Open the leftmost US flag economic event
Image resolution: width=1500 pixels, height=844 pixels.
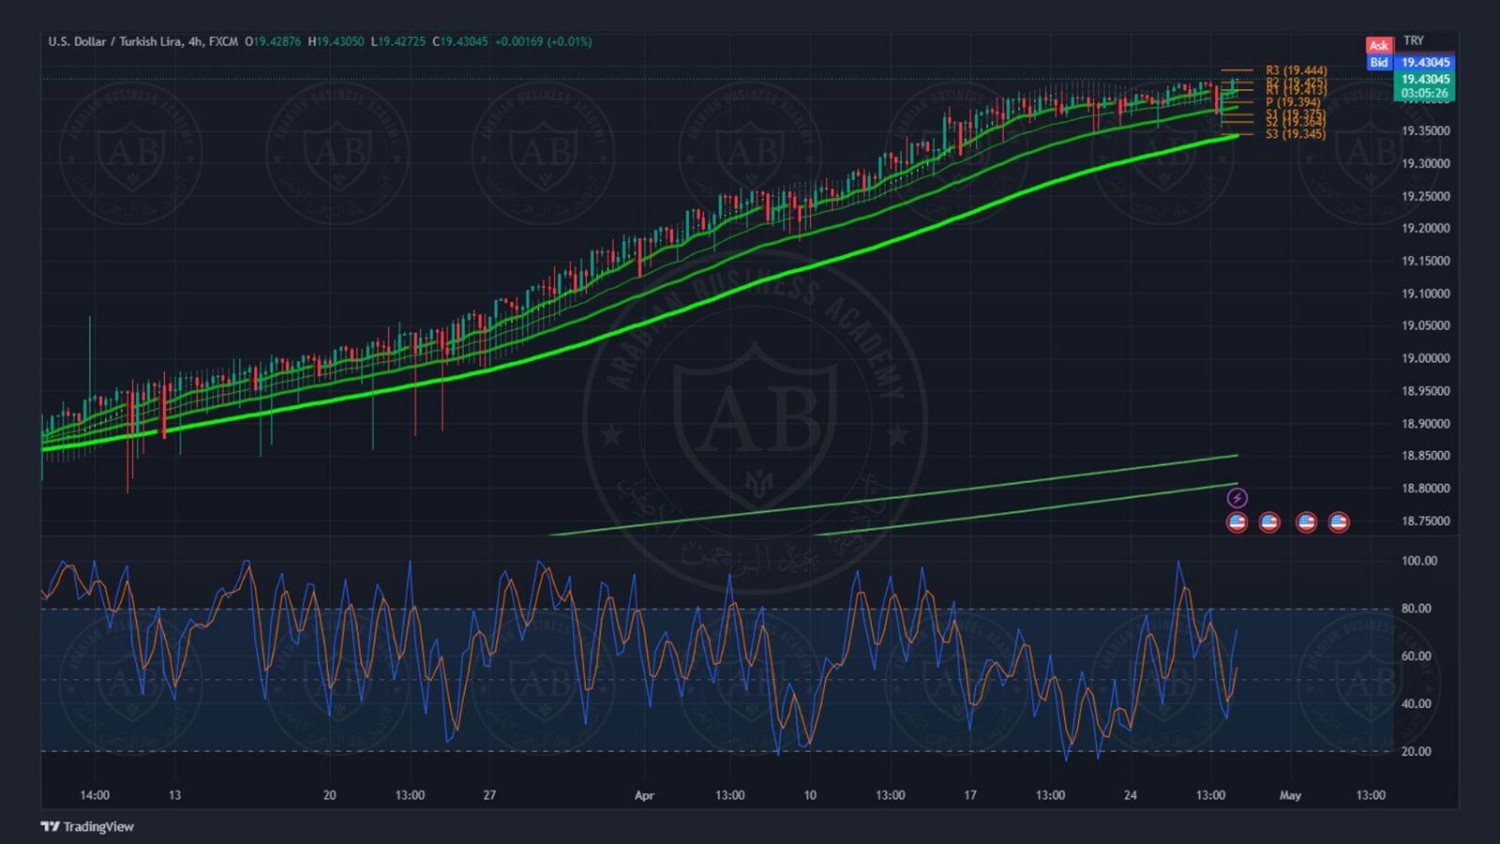[x=1237, y=522]
